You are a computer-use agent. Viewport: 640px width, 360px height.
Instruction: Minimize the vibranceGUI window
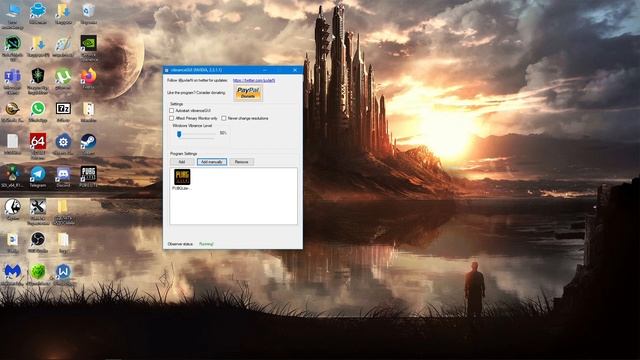pos(264,70)
